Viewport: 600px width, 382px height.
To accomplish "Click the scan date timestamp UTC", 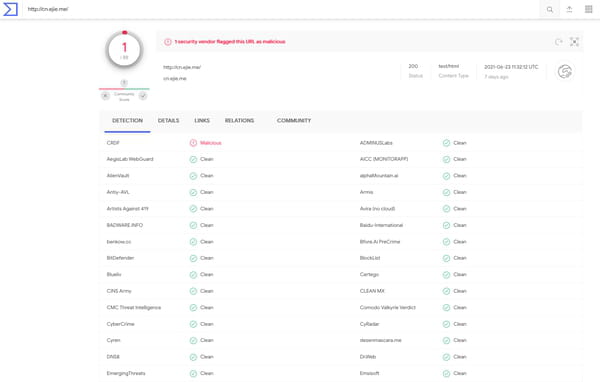I will coord(511,67).
